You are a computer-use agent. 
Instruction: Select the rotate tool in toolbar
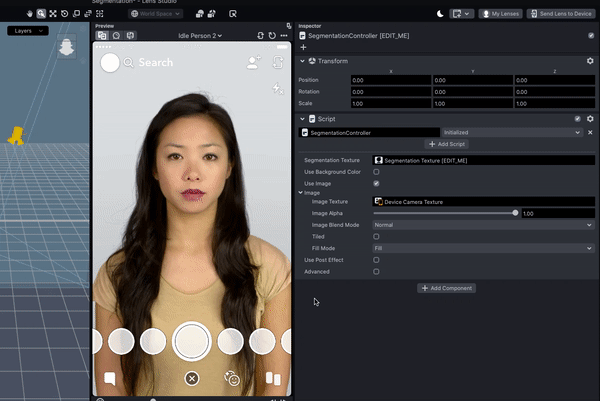65,14
